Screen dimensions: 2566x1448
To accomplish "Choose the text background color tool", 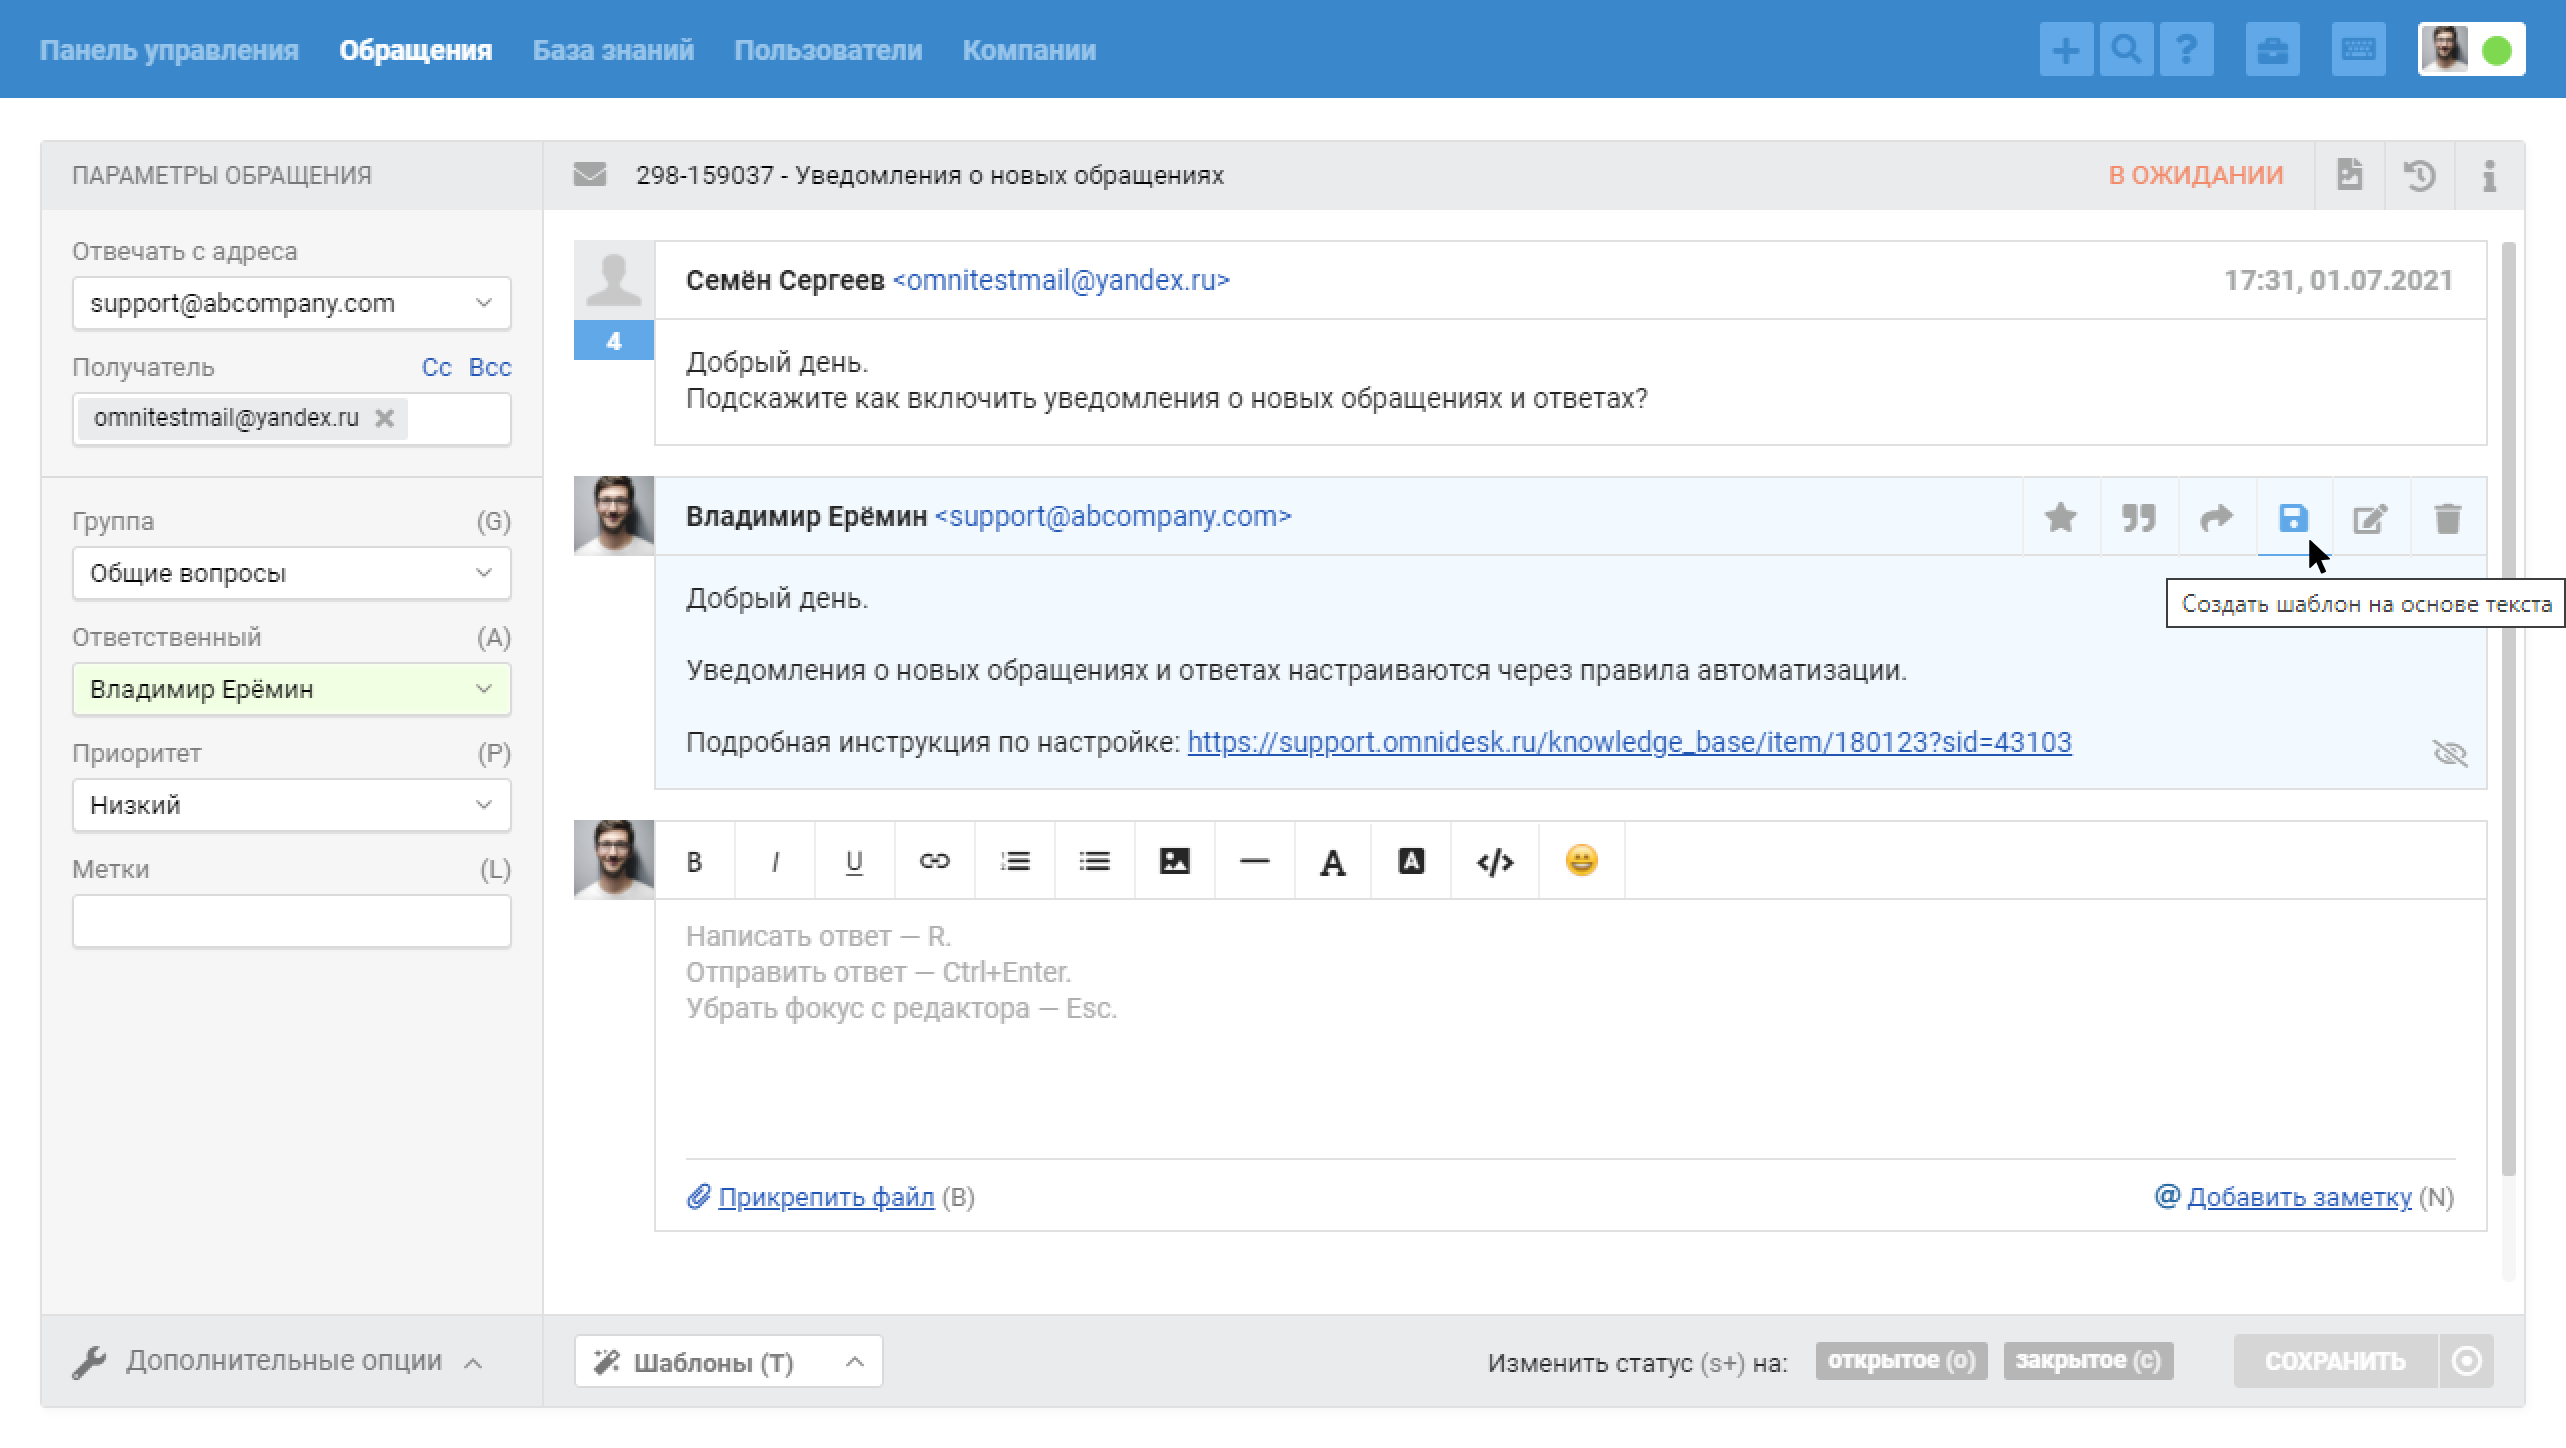I will click(1410, 861).
